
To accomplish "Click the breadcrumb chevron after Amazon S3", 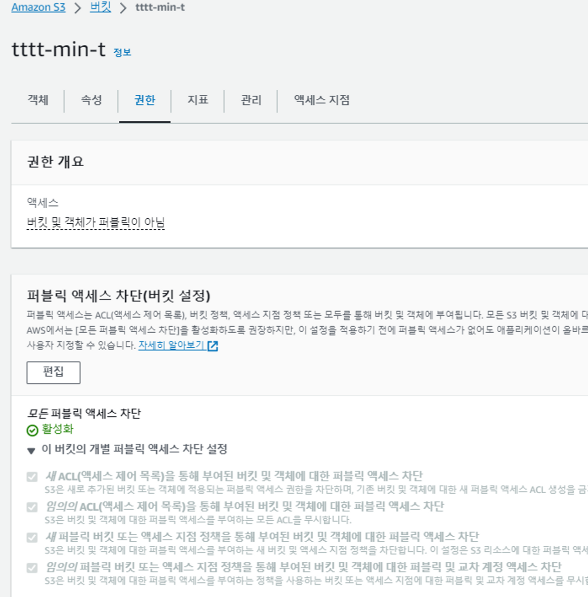I will click(78, 8).
